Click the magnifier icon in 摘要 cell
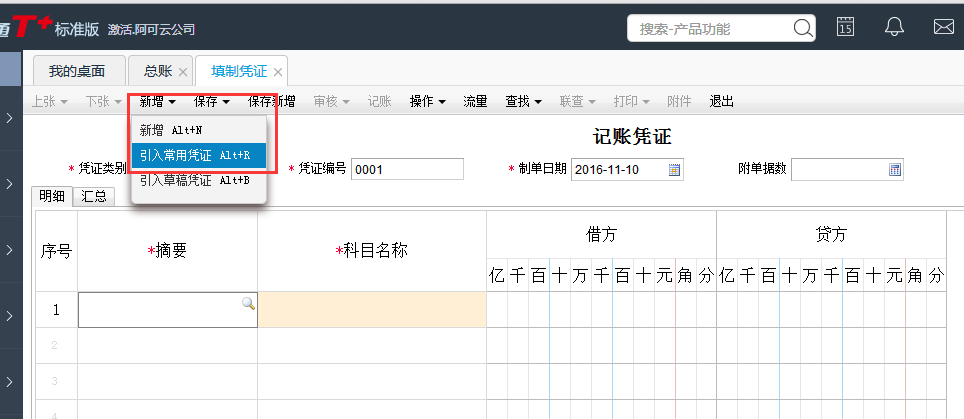 (x=248, y=303)
